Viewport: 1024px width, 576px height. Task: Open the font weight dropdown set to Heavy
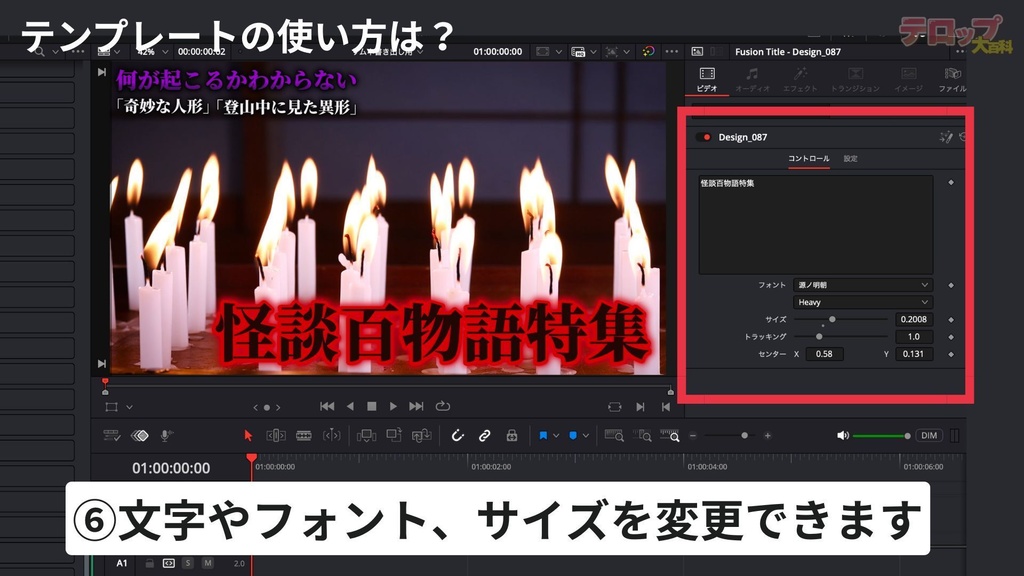point(863,301)
